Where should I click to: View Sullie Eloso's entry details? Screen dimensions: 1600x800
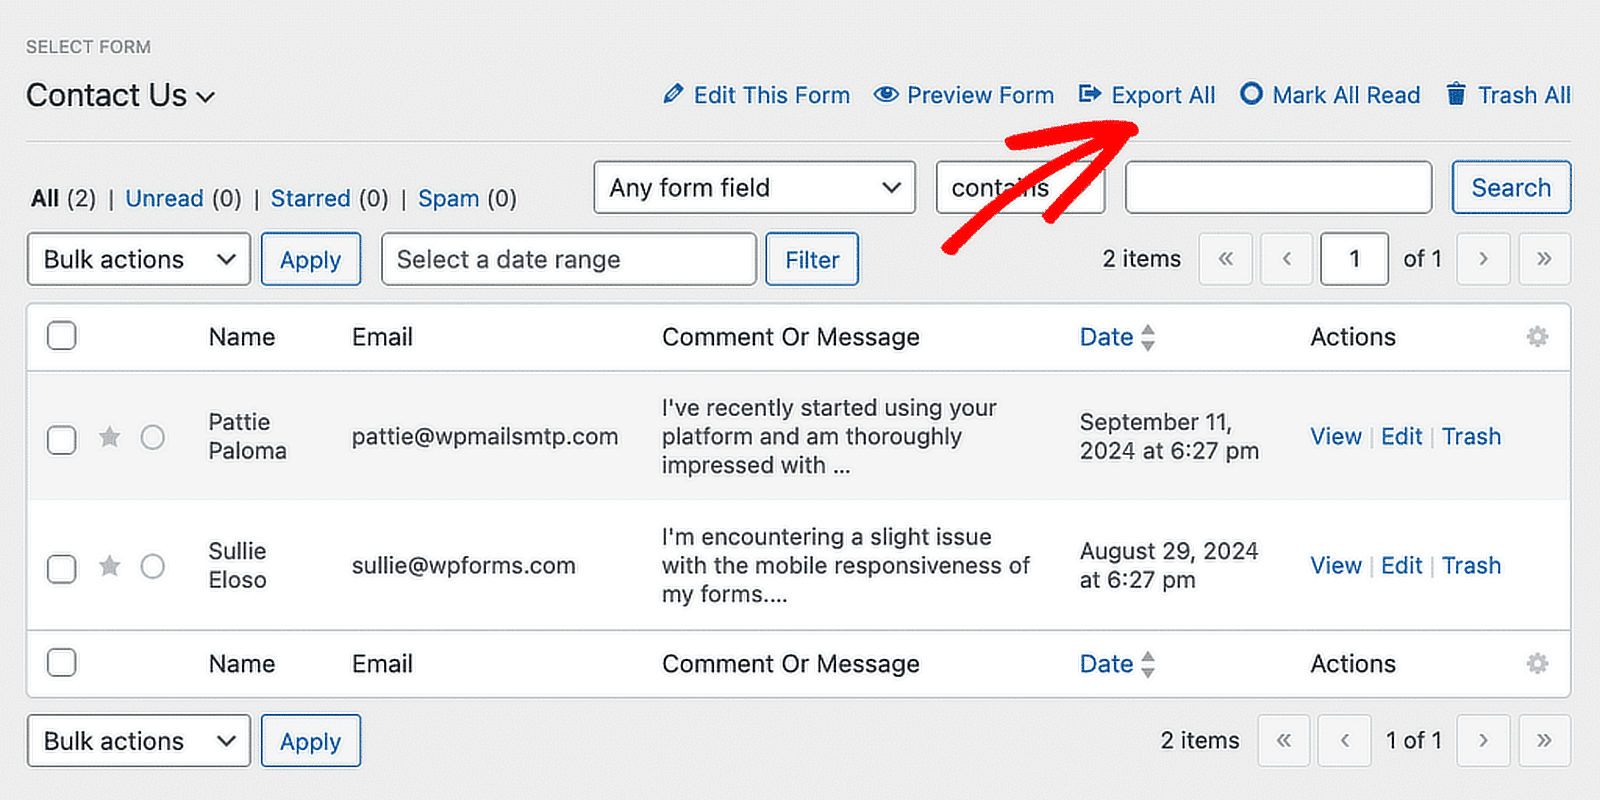(x=1336, y=566)
